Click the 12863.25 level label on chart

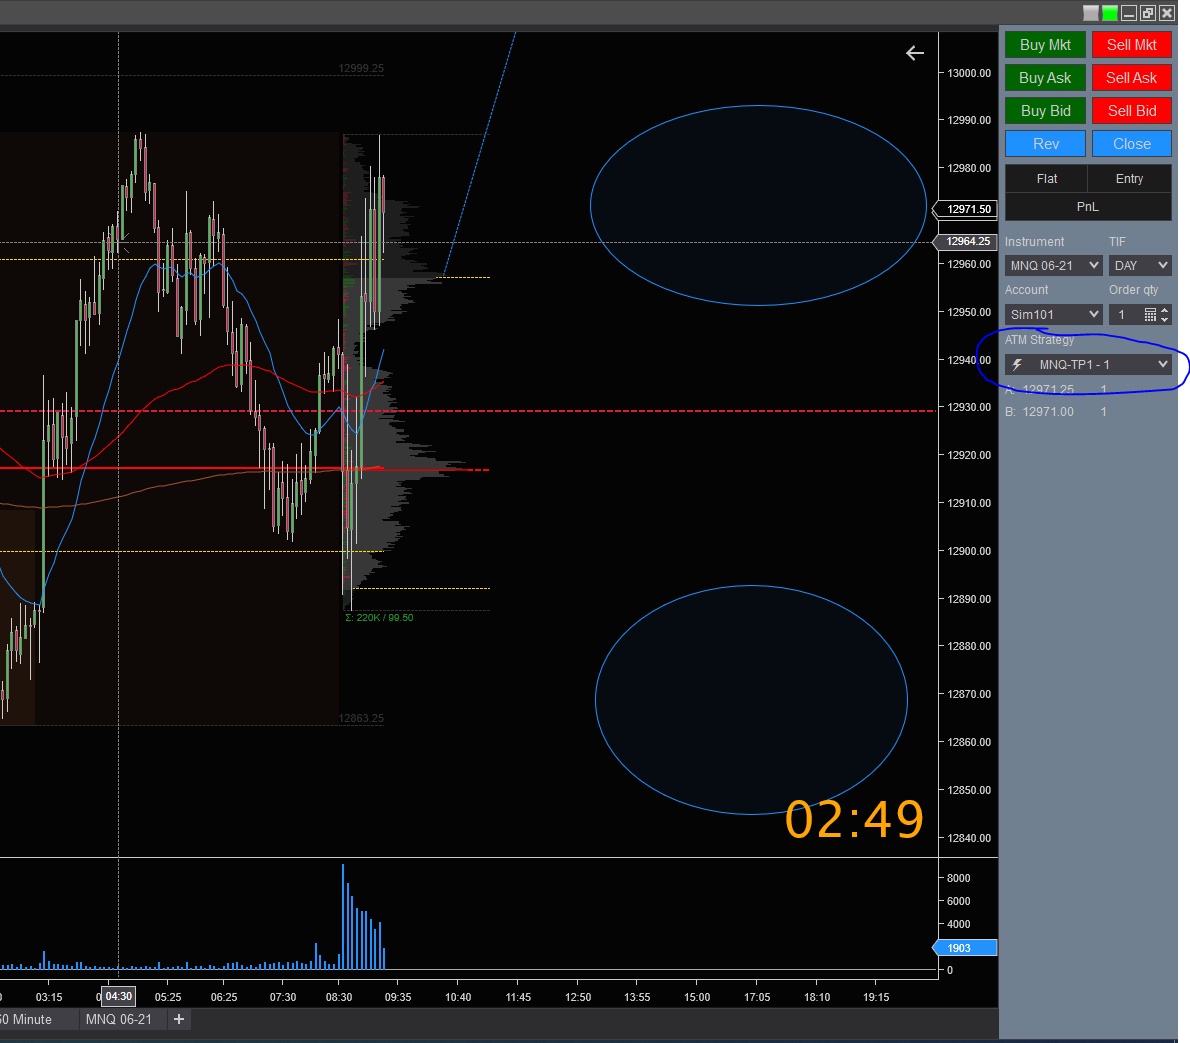[x=361, y=718]
